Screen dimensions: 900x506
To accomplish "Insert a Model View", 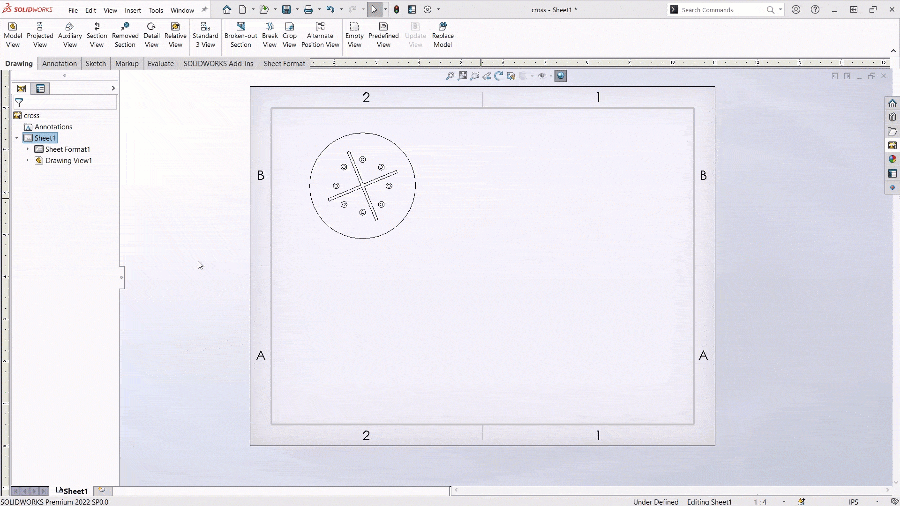I will click(13, 35).
